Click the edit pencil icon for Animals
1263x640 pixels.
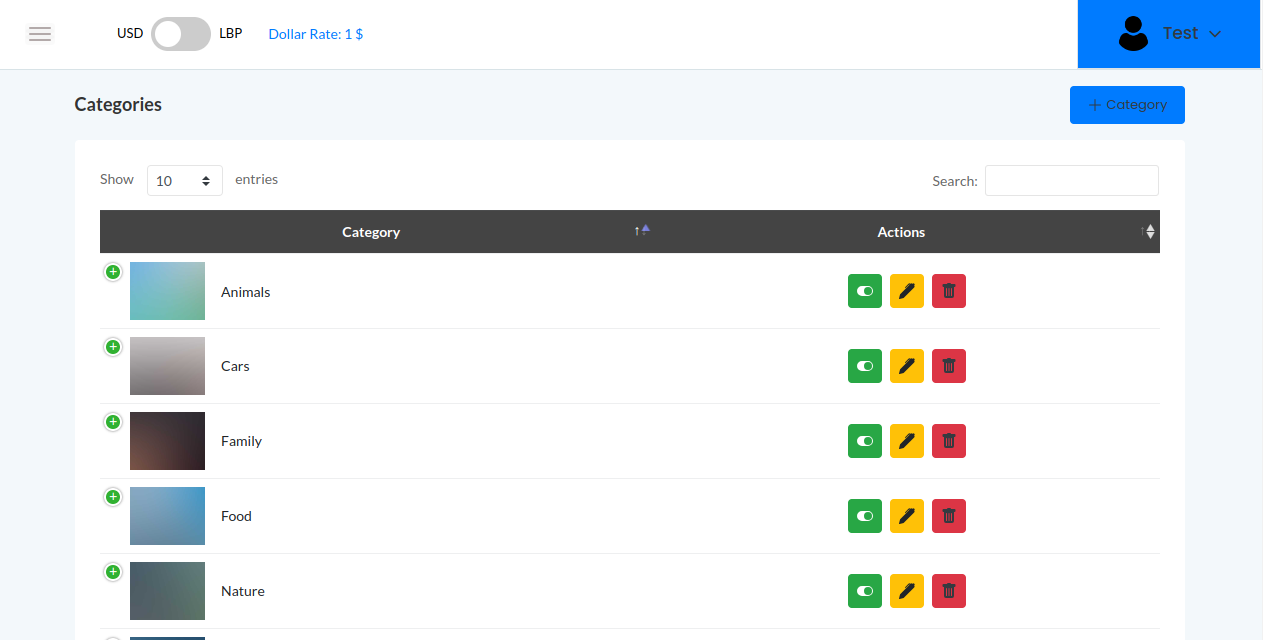pos(906,291)
